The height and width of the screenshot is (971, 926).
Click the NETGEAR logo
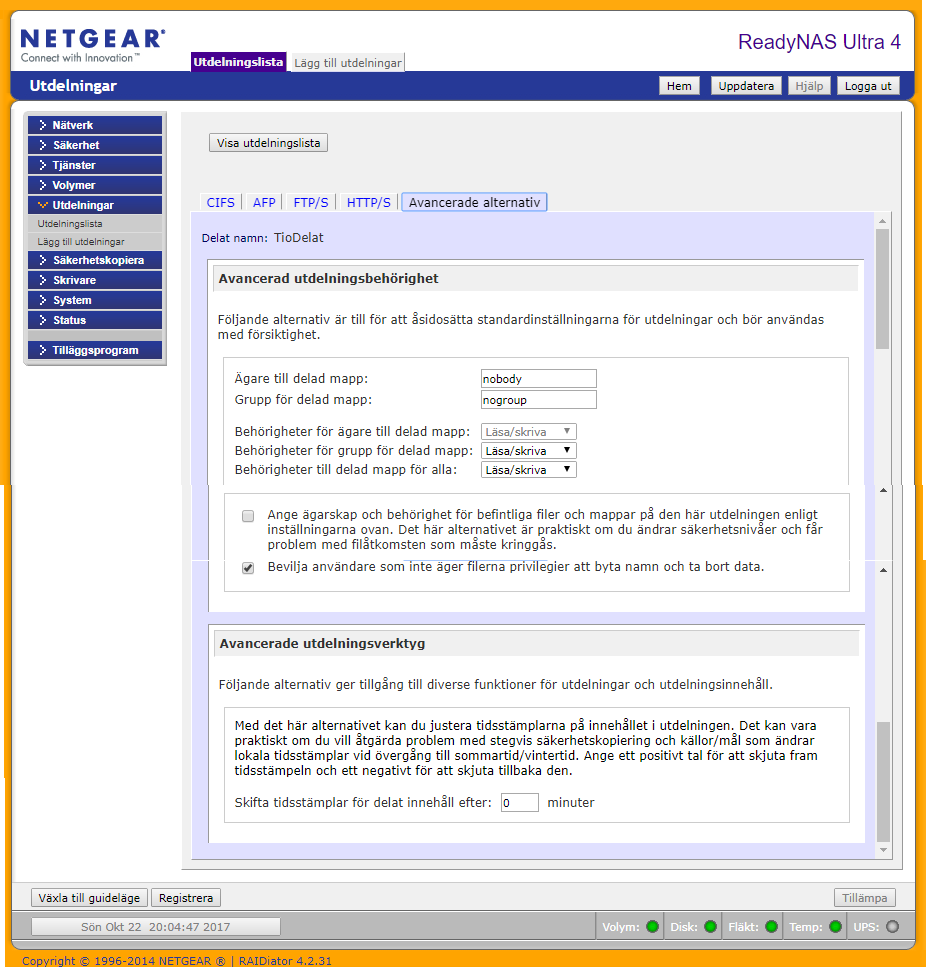click(x=93, y=45)
